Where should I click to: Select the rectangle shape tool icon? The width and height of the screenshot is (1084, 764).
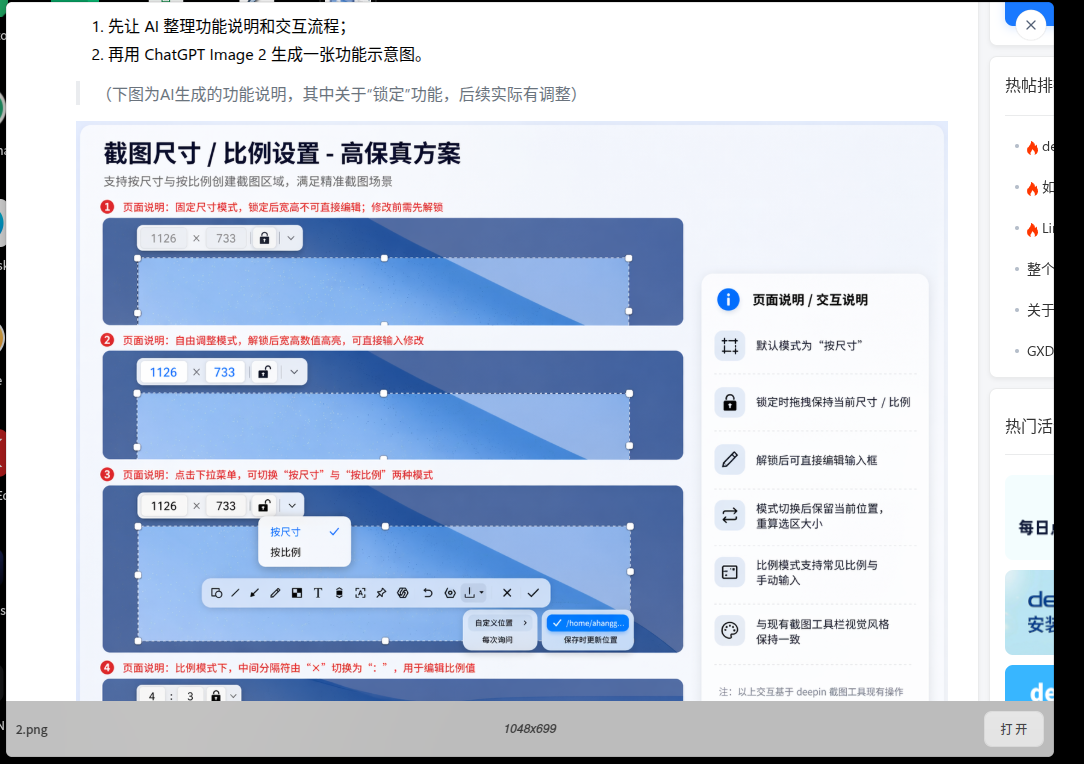click(x=216, y=593)
